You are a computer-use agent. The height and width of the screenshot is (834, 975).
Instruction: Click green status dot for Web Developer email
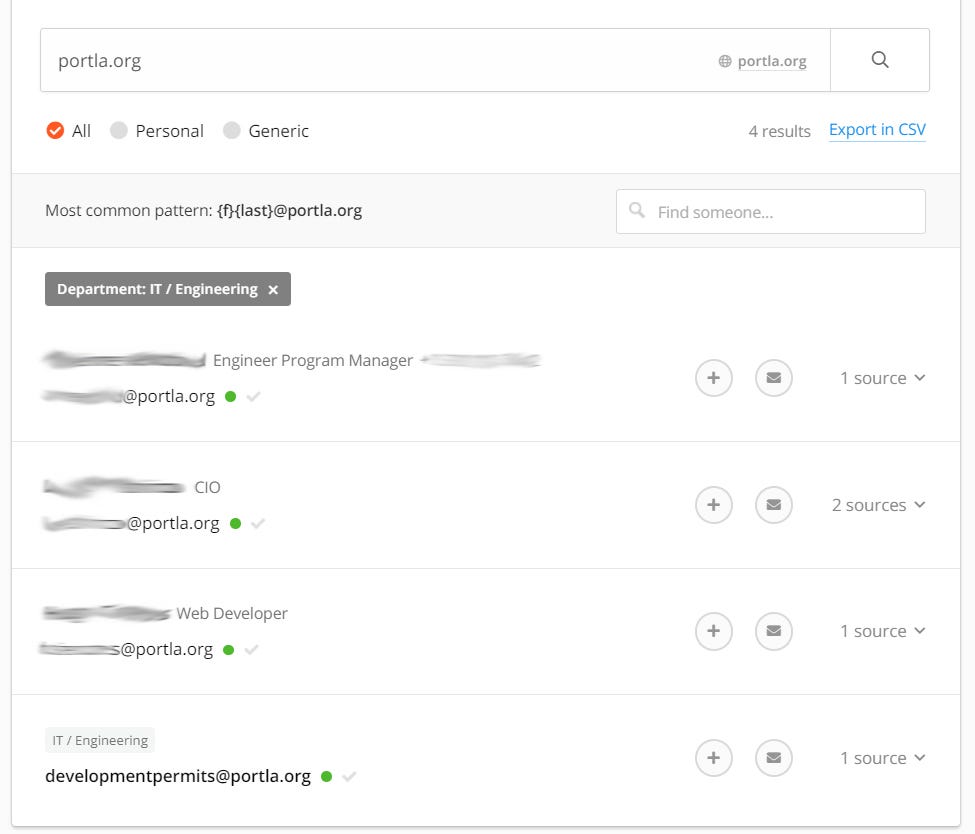tap(228, 649)
